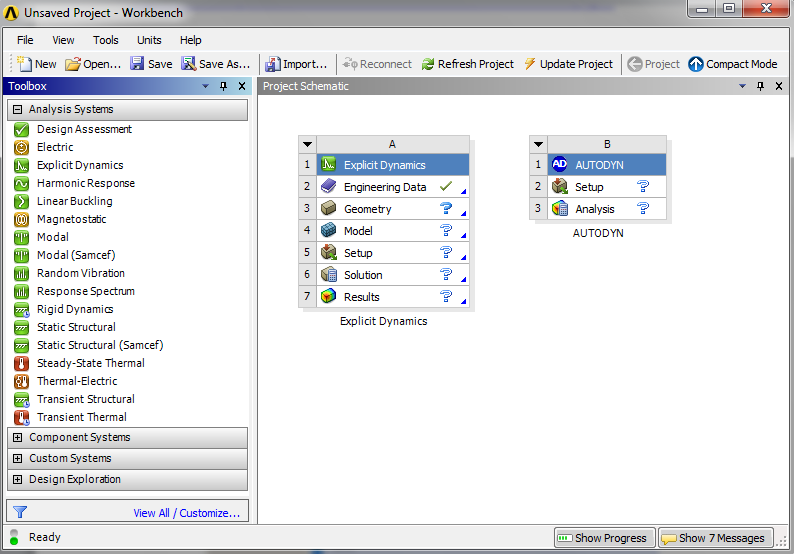The image size is (794, 554).
Task: Open the Units menu
Action: click(149, 40)
